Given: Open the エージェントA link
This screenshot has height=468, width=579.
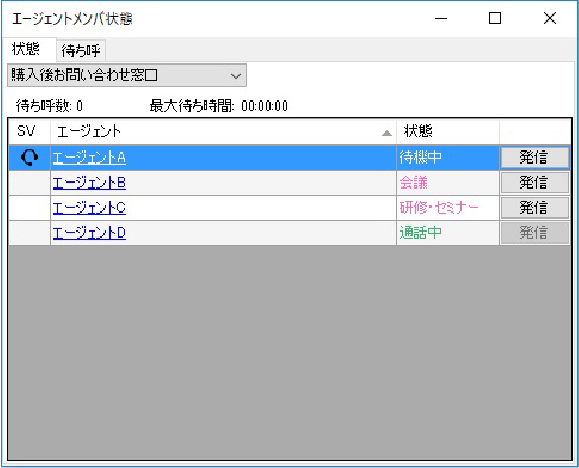Looking at the screenshot, I should pyautogui.click(x=89, y=158).
